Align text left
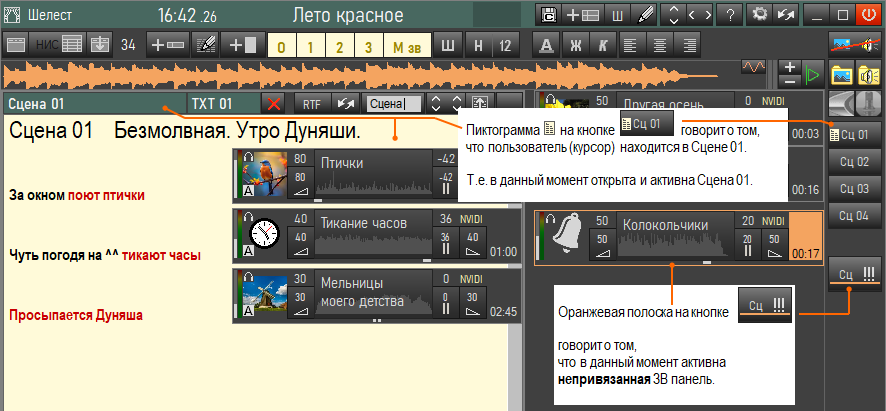The width and height of the screenshot is (886, 411). pos(632,45)
